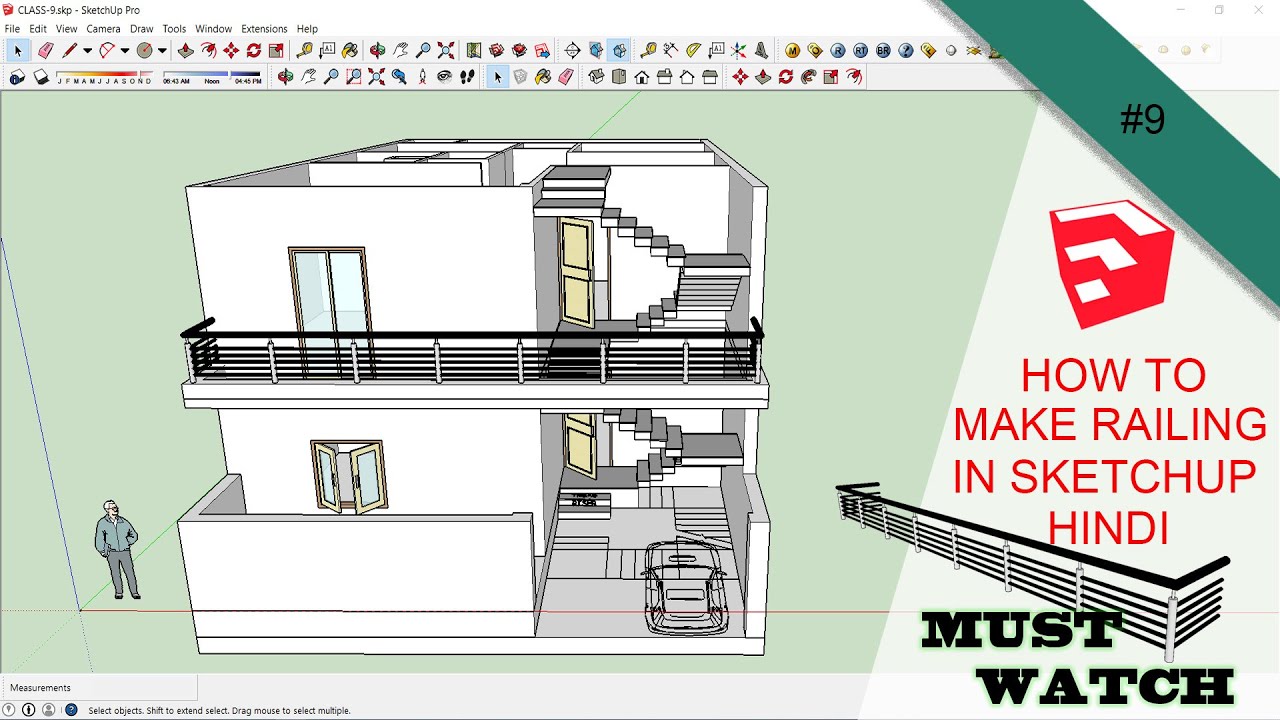This screenshot has width=1280, height=720.
Task: Switch to Left view
Action: pyautogui.click(x=710, y=77)
